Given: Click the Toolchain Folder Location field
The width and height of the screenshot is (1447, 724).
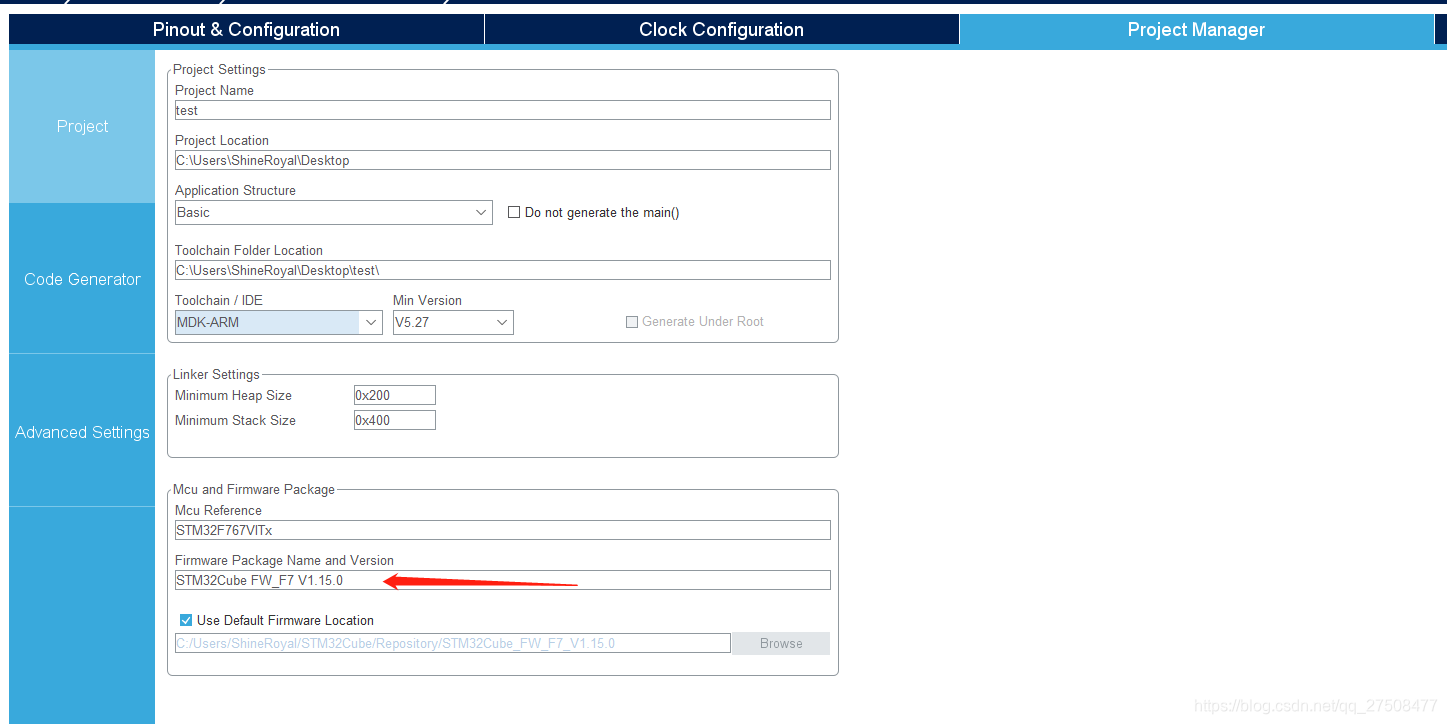Looking at the screenshot, I should [x=502, y=270].
